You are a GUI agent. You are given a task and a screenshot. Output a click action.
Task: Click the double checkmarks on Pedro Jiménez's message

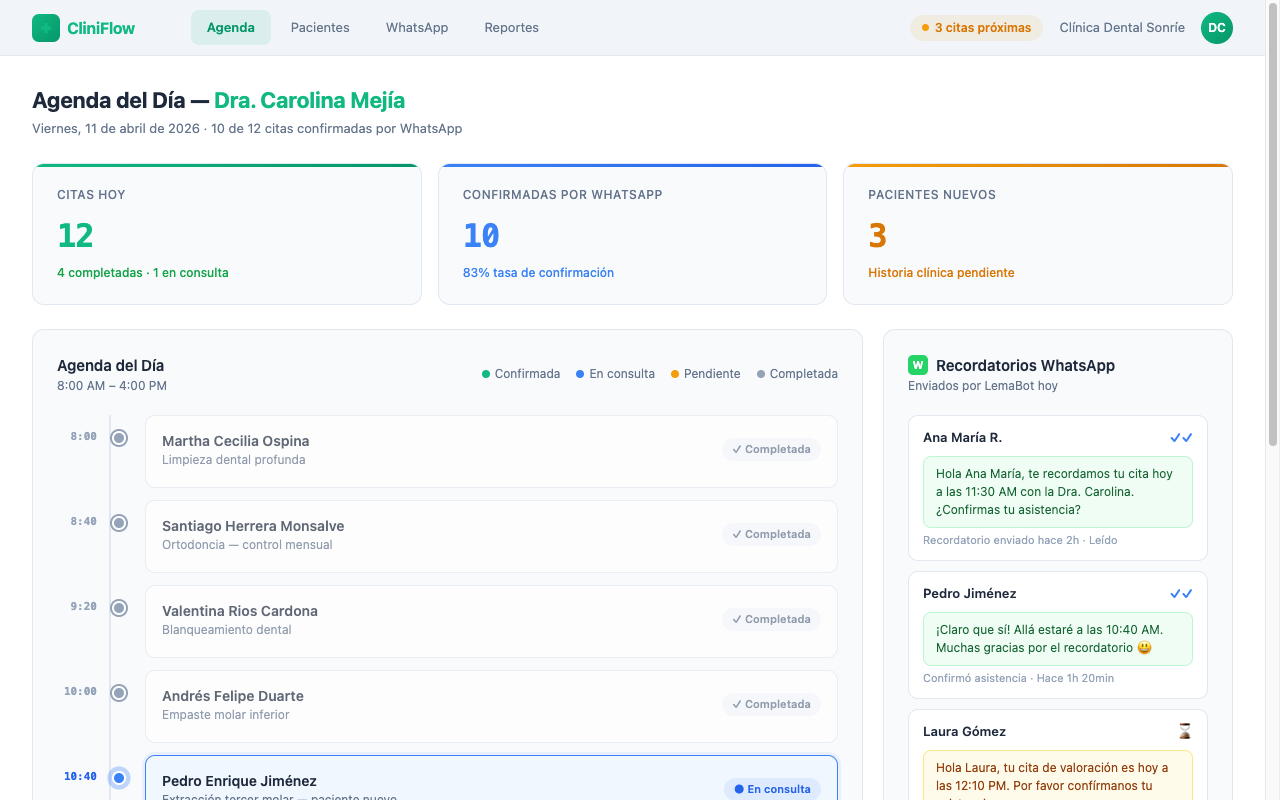1182,593
